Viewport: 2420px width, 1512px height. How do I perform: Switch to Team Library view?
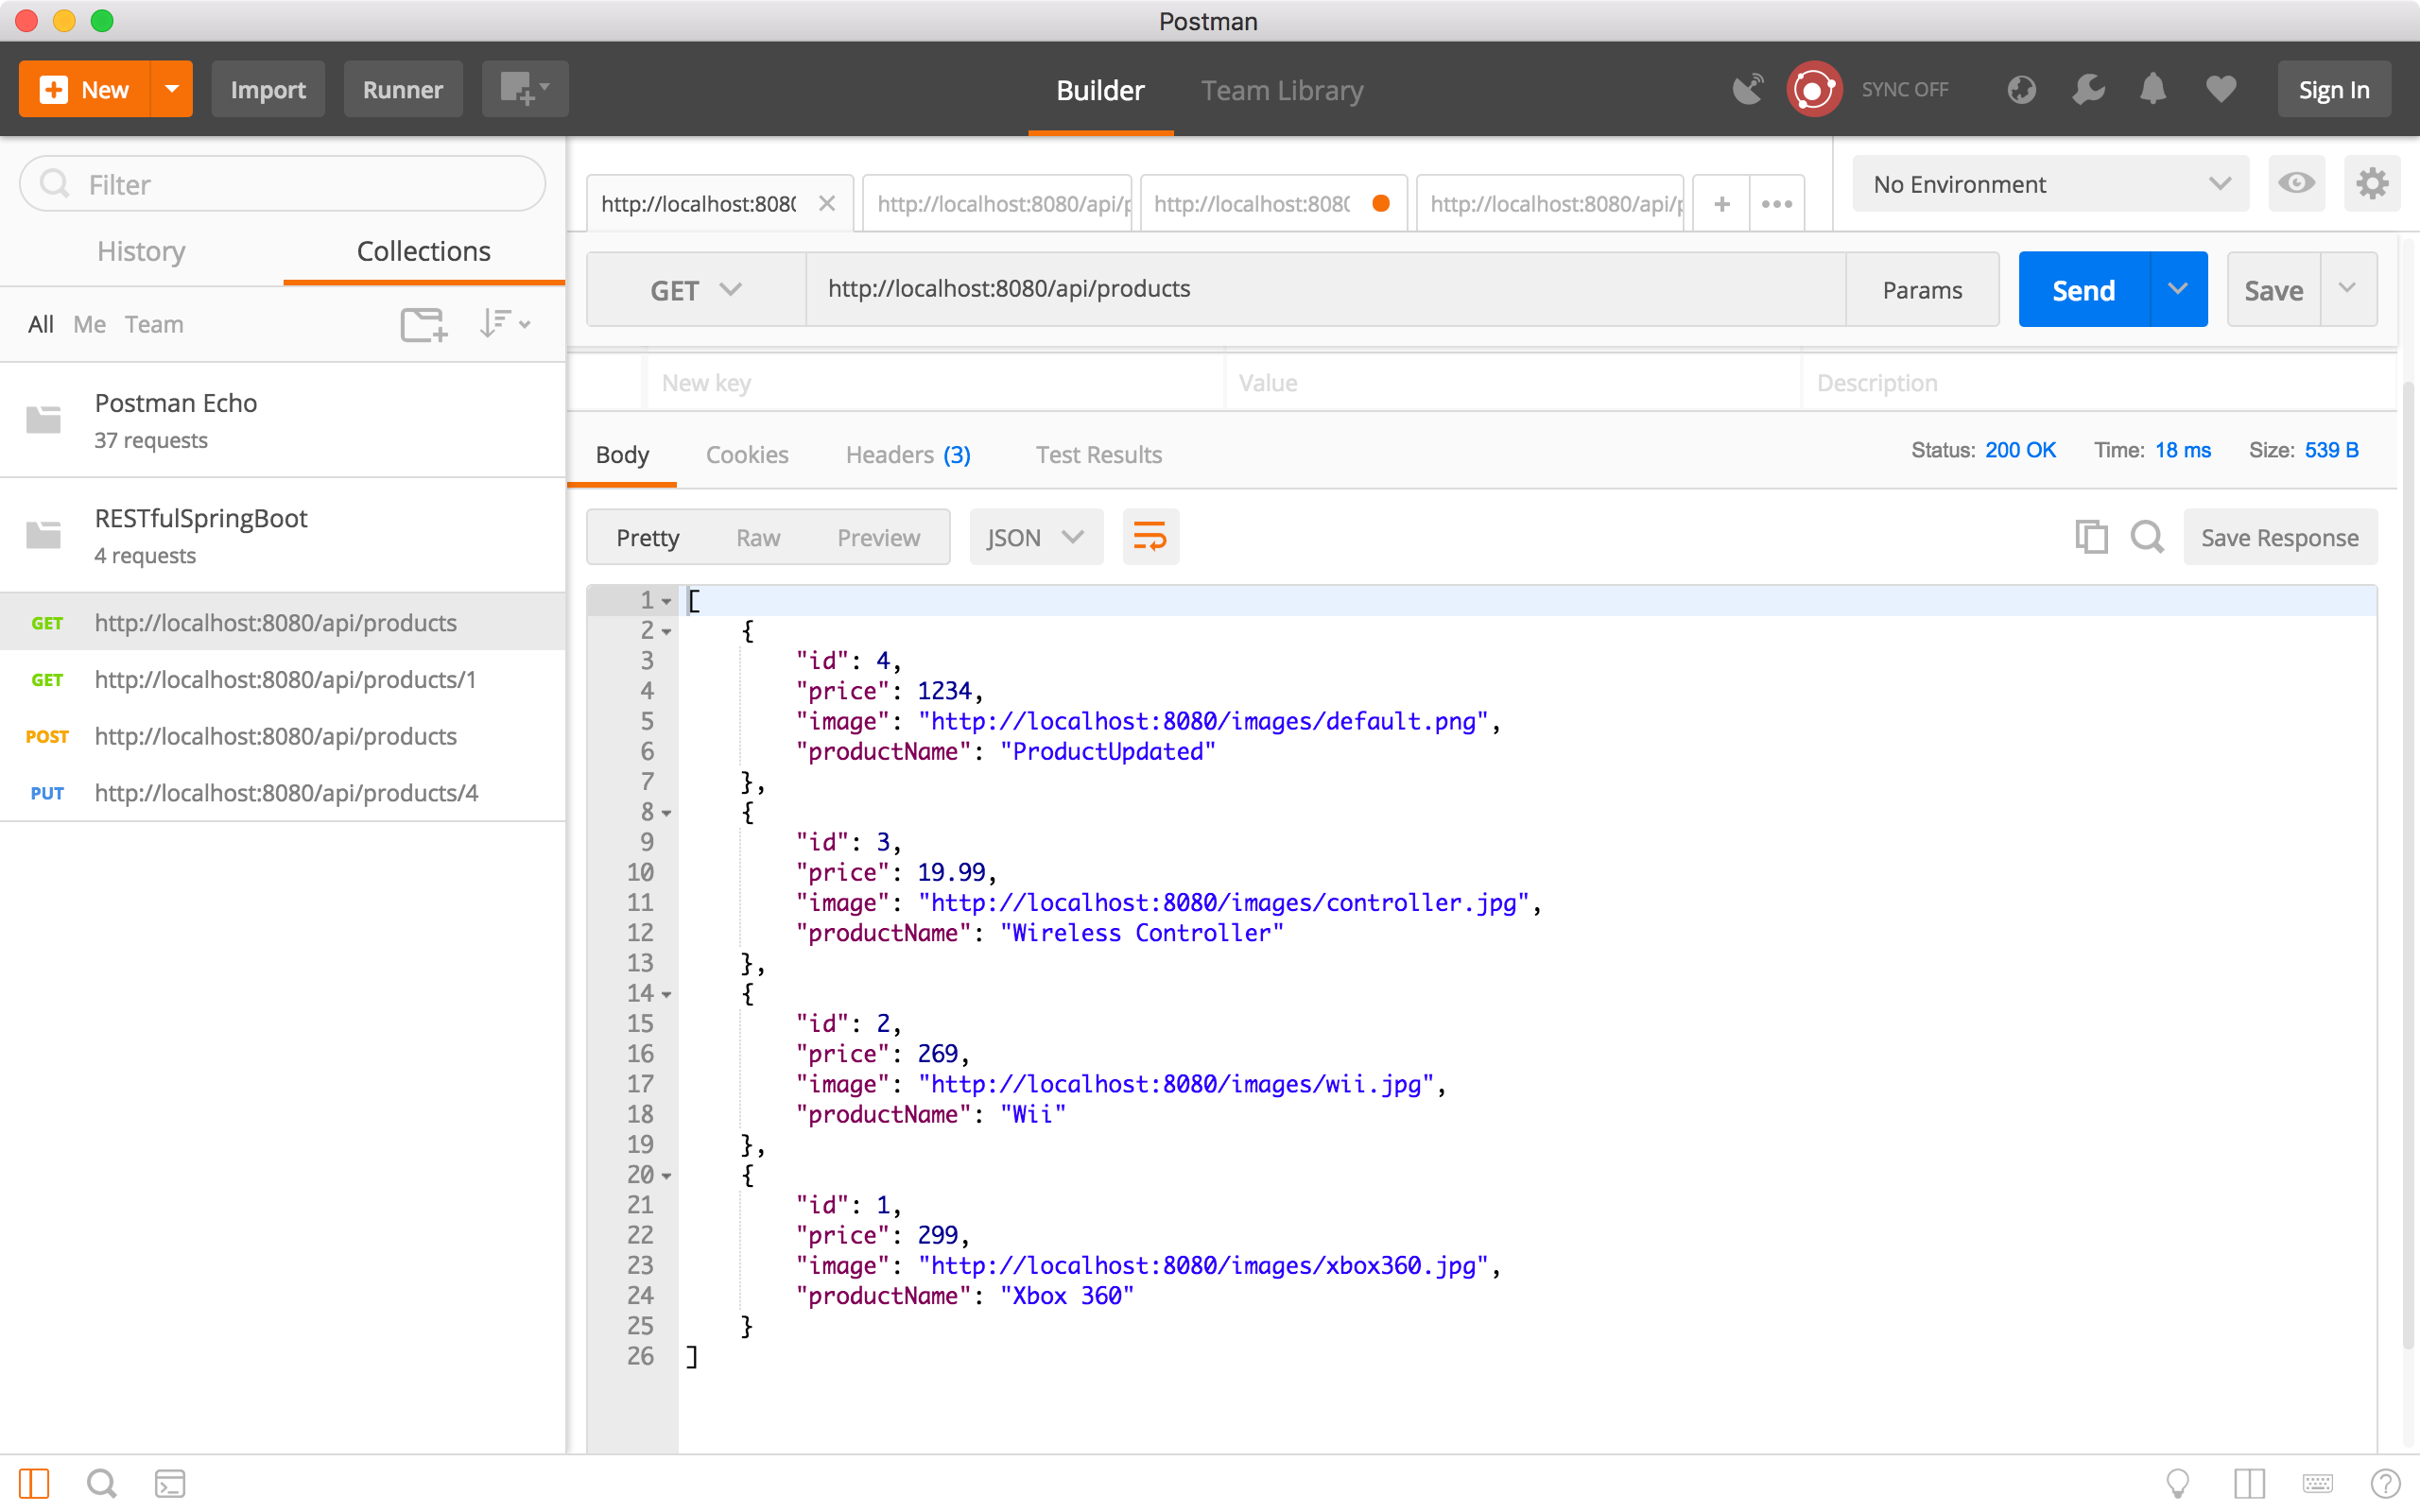pyautogui.click(x=1282, y=90)
